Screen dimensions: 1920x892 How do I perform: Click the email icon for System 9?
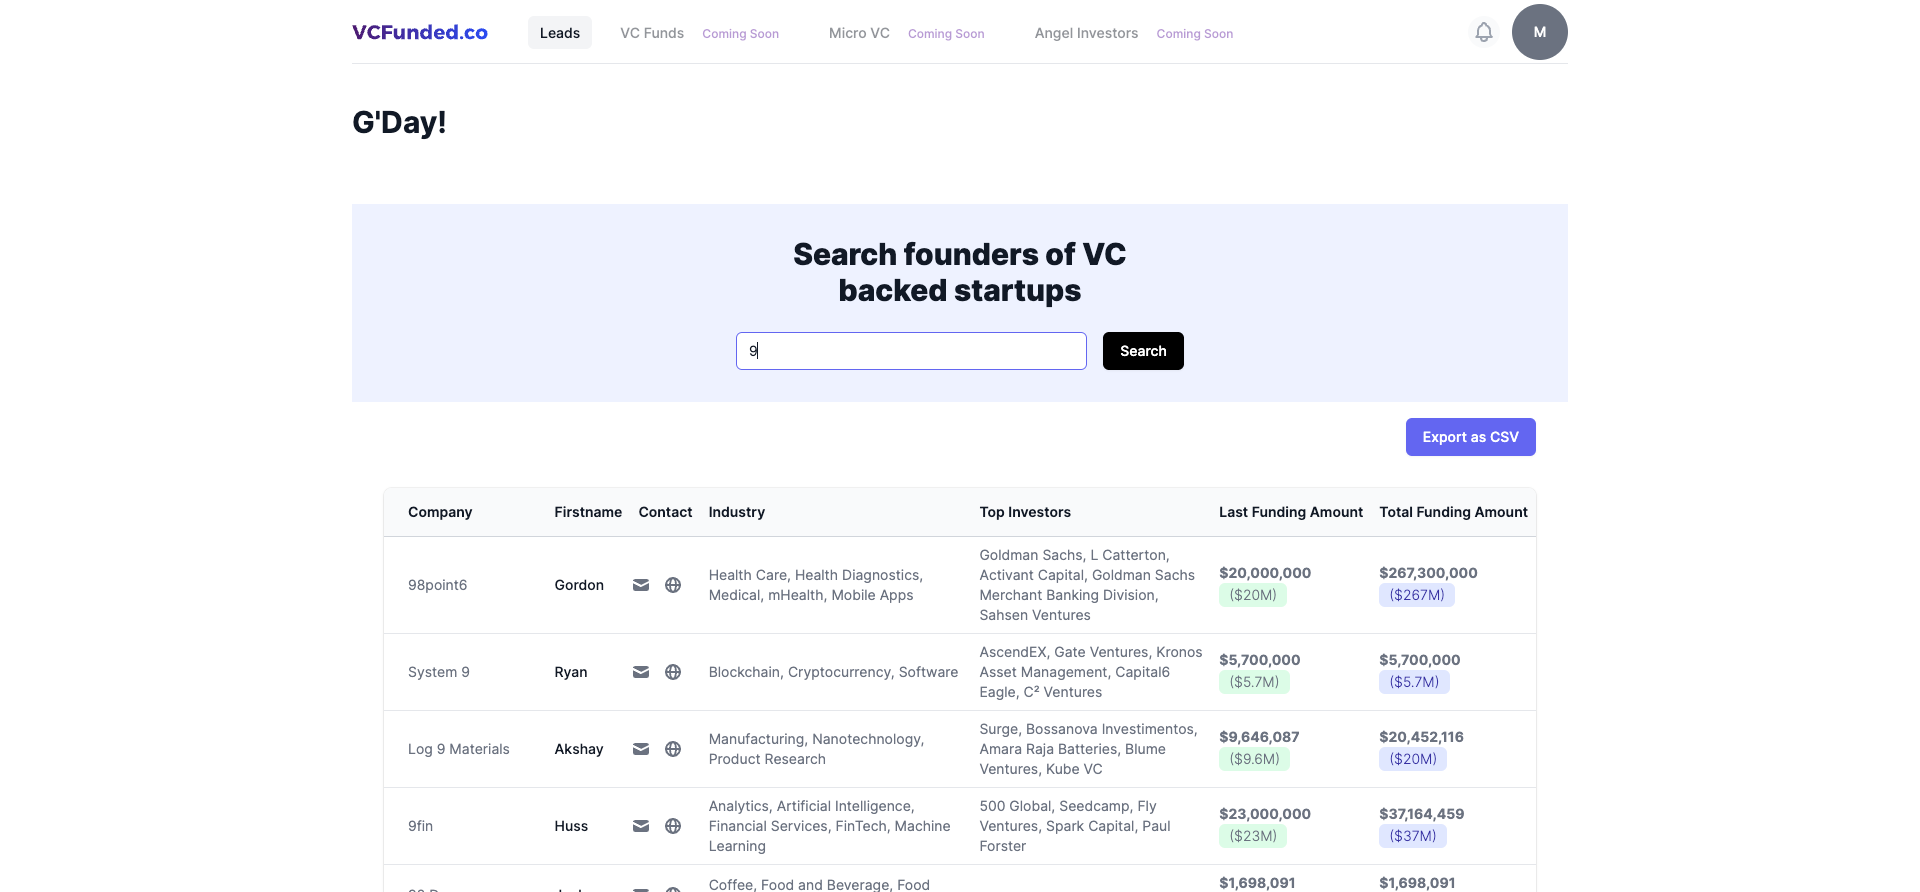[641, 672]
